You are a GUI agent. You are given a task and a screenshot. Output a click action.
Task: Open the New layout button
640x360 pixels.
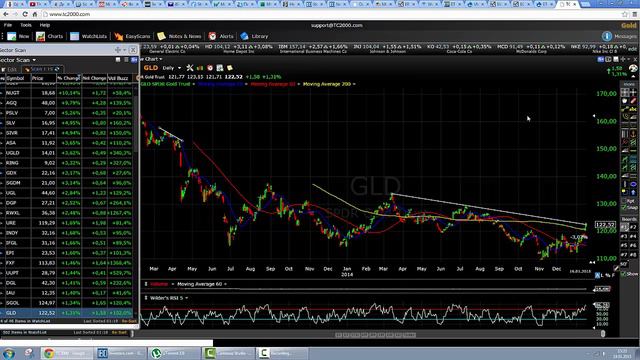(x=18, y=36)
